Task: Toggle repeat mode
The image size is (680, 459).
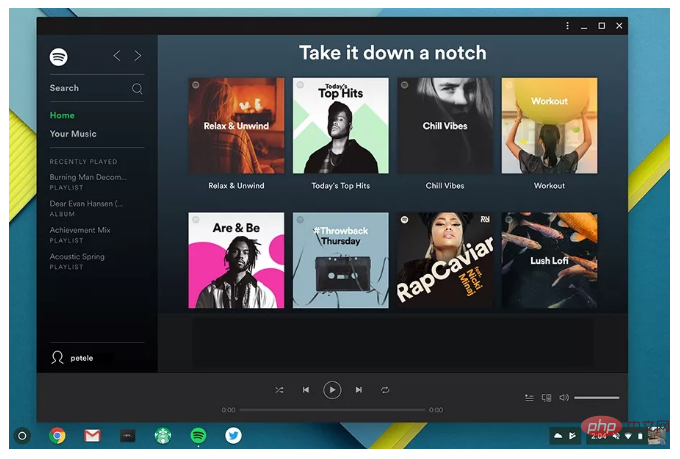Action: (x=385, y=390)
